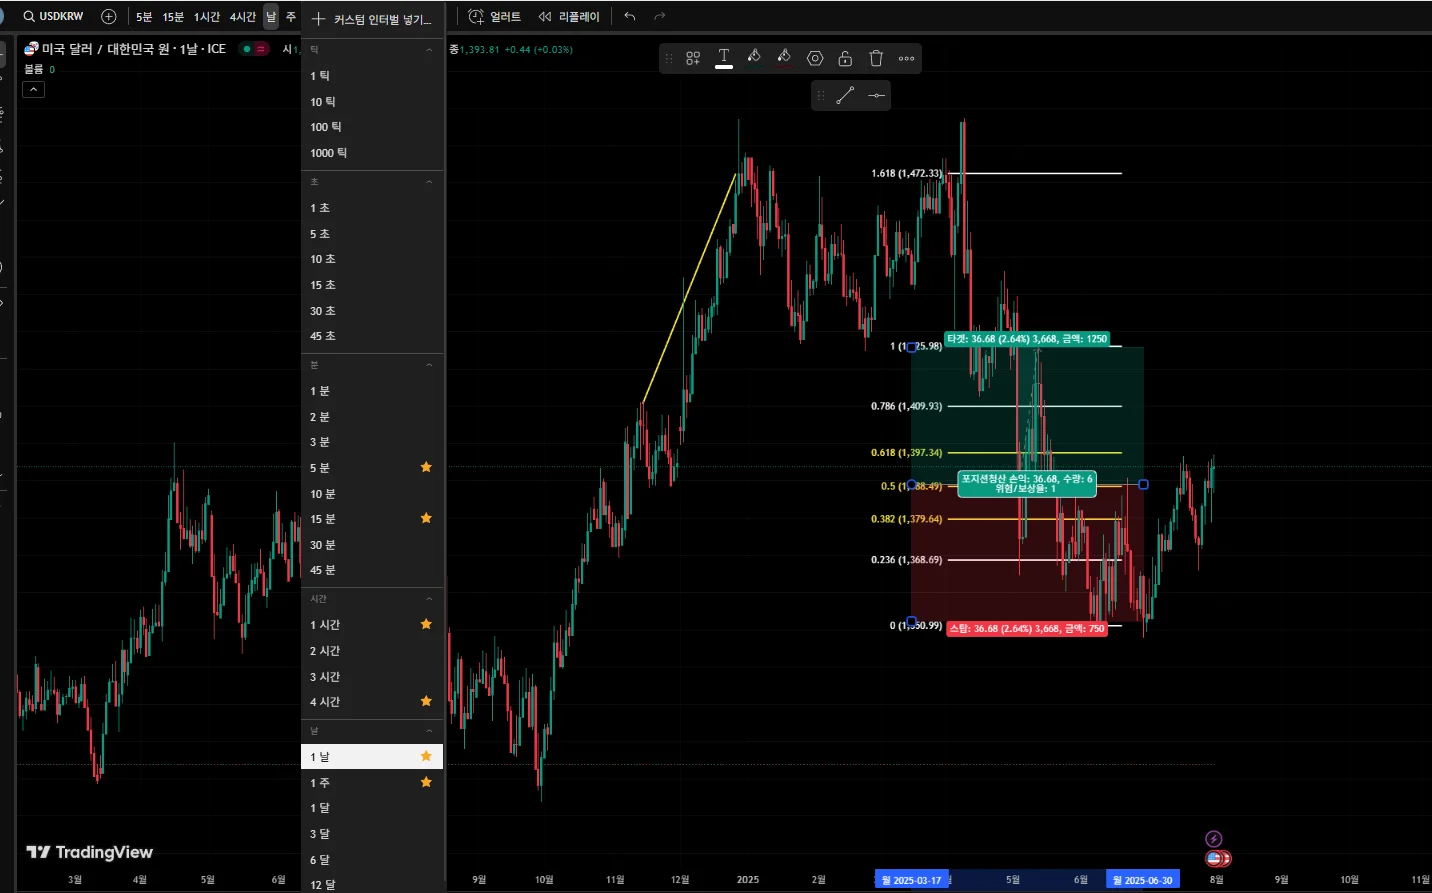The width and height of the screenshot is (1432, 893).
Task: Choose the 100 틱 interval
Action: (x=372, y=127)
